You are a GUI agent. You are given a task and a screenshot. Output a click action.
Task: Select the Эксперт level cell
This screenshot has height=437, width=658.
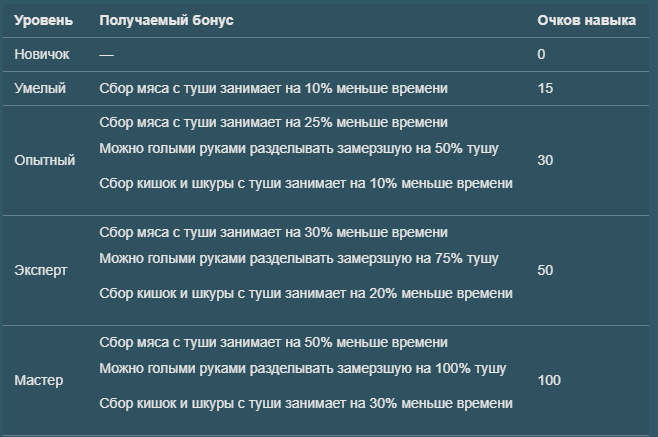pyautogui.click(x=41, y=270)
